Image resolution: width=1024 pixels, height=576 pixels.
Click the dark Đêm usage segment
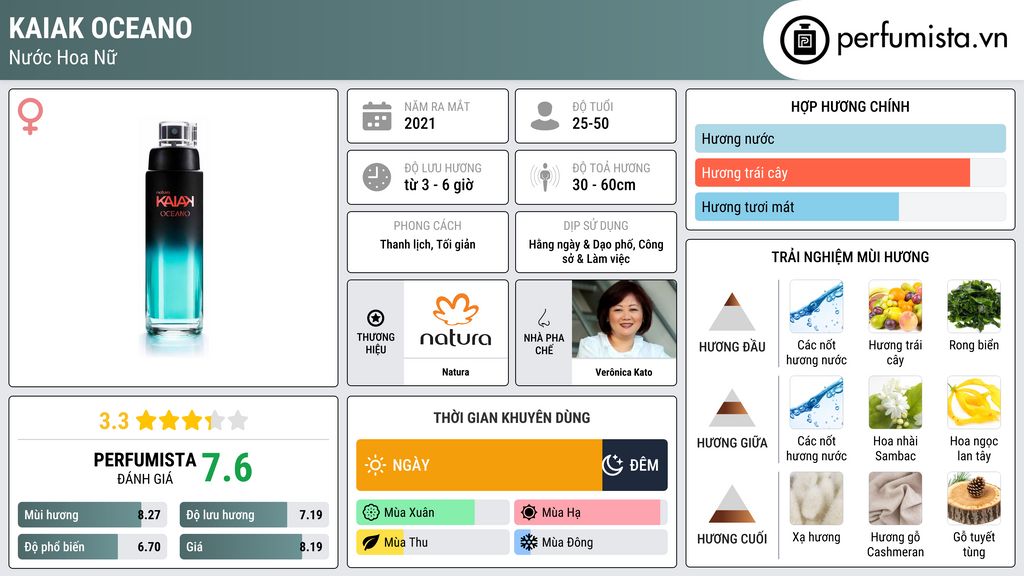[635, 465]
